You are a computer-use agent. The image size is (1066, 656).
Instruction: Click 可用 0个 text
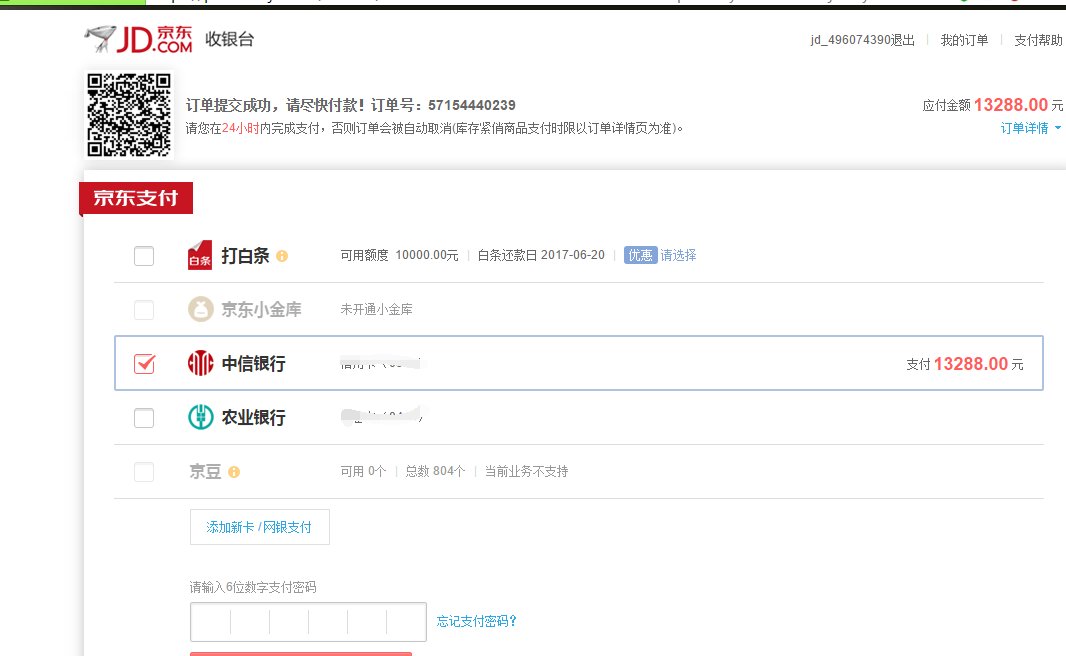pos(363,471)
